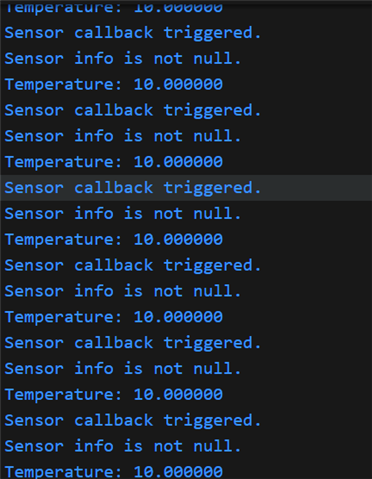The image size is (372, 479).
Task: Click the last 'Sensor info is not null.' line
Action: [x=123, y=446]
